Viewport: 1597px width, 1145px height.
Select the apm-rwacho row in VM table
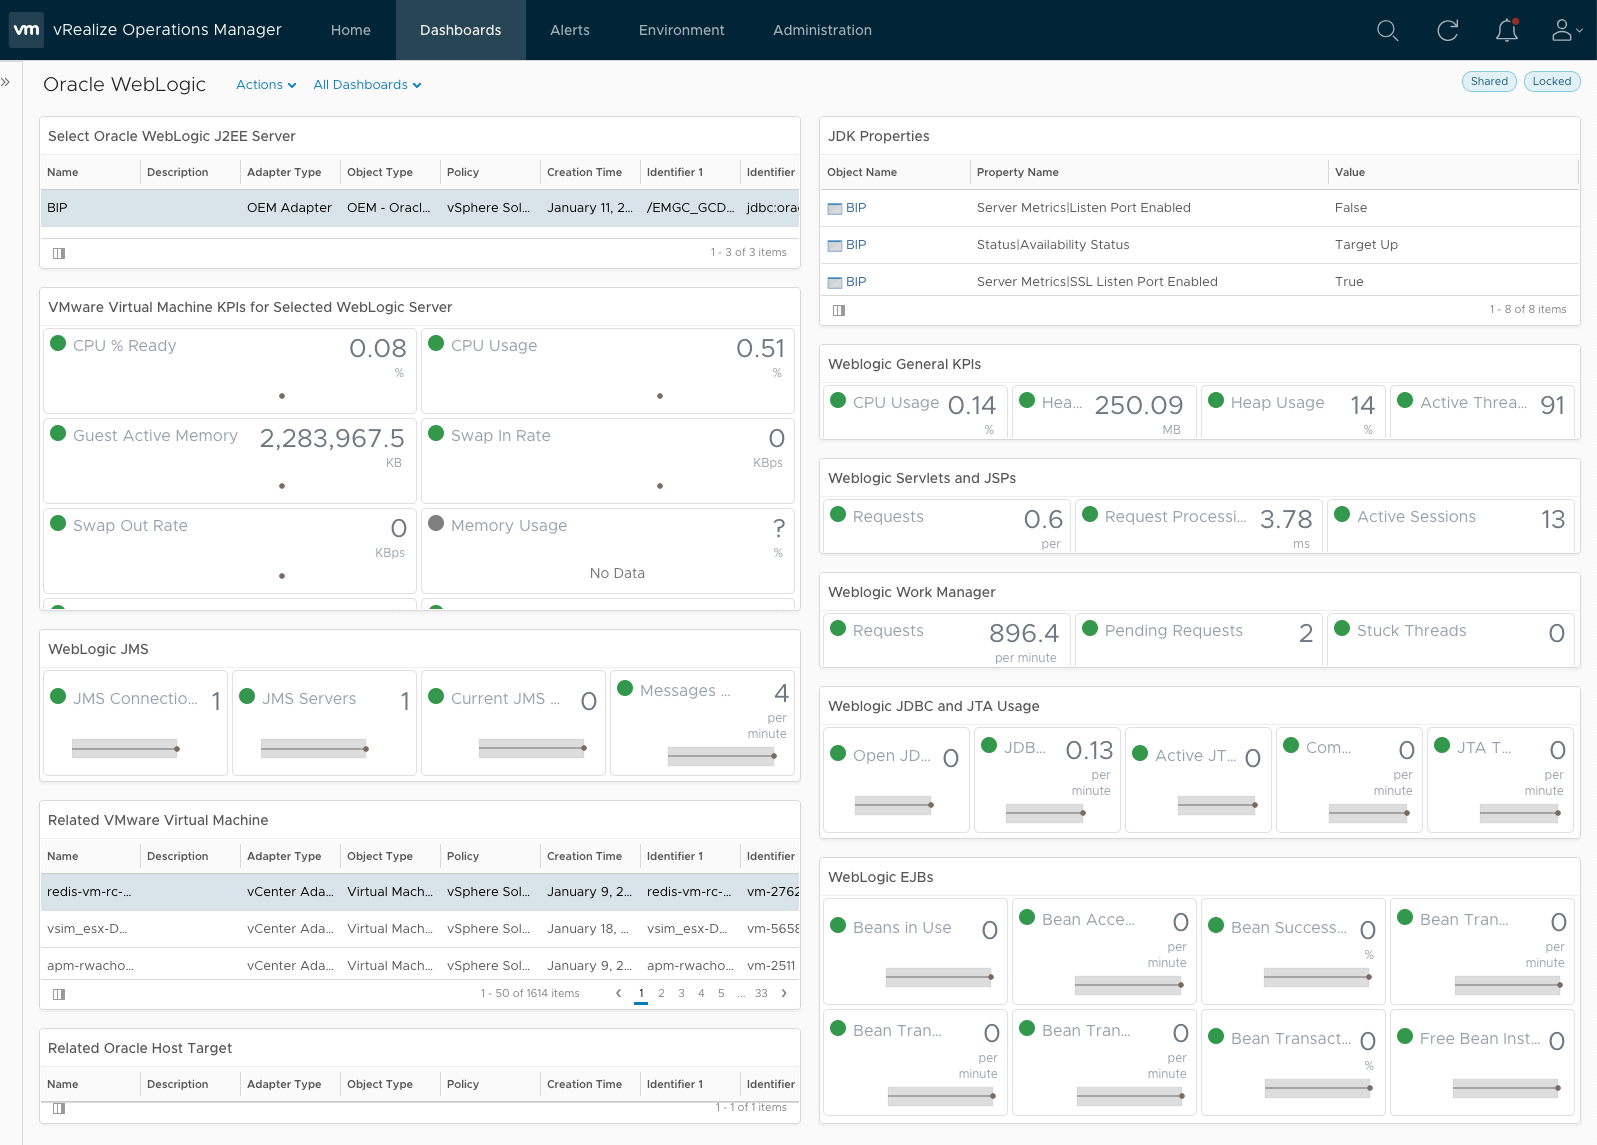420,965
